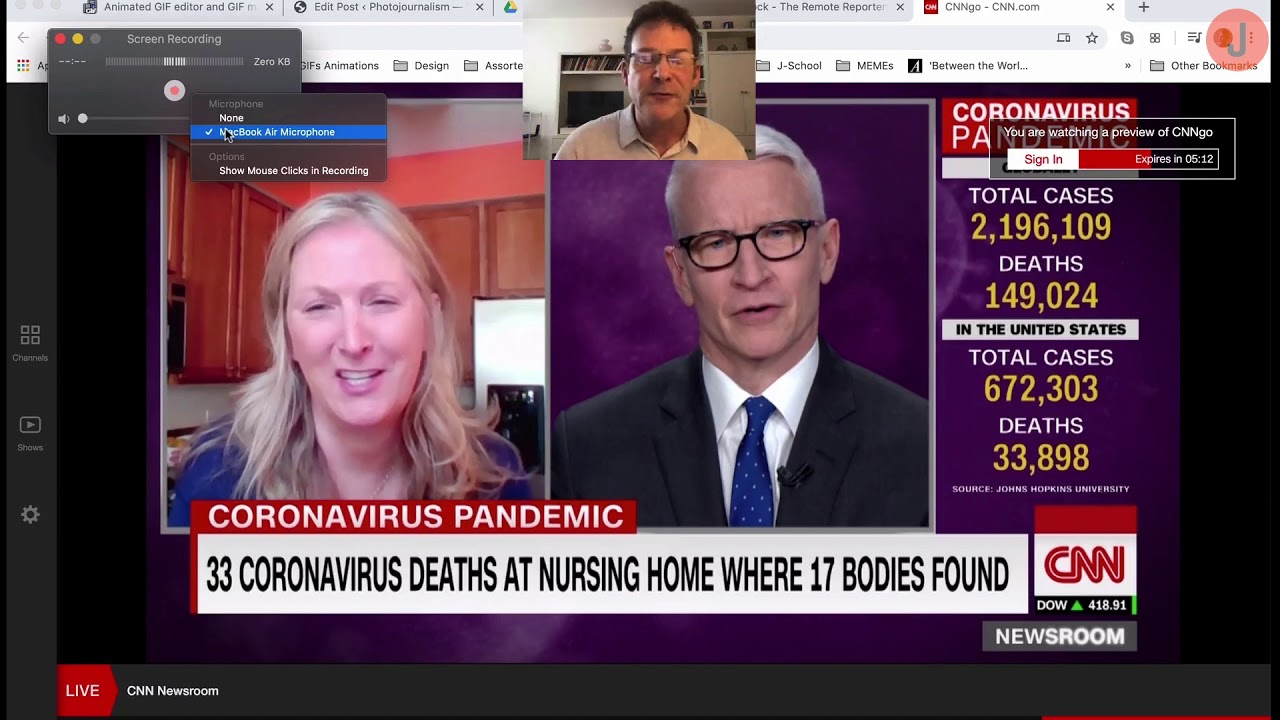Open the Shows icon in CNNgo sidebar
The width and height of the screenshot is (1280, 720).
click(x=30, y=434)
